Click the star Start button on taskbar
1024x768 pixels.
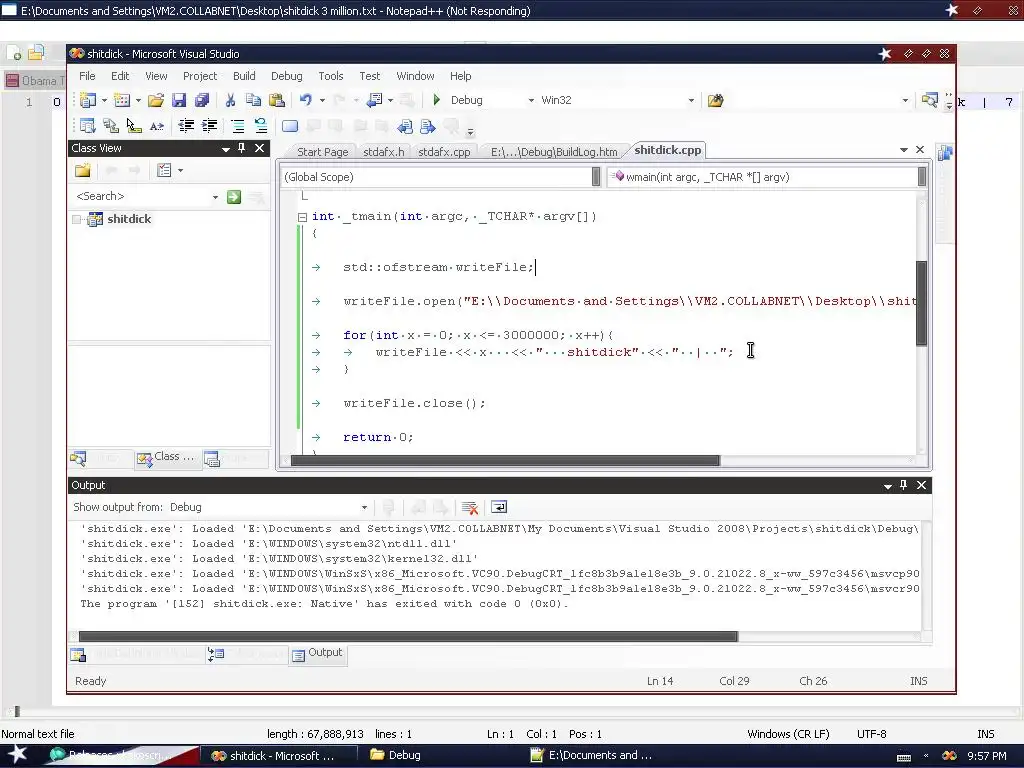18,755
